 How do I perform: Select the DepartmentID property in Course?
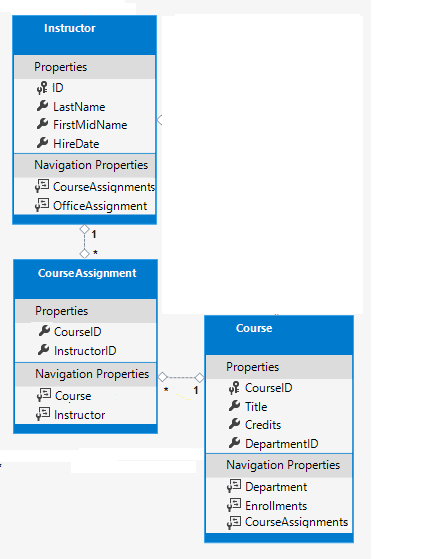point(282,443)
